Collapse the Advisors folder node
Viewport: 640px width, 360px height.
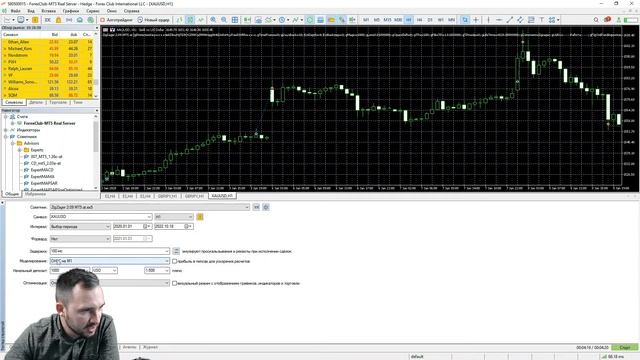[13, 143]
